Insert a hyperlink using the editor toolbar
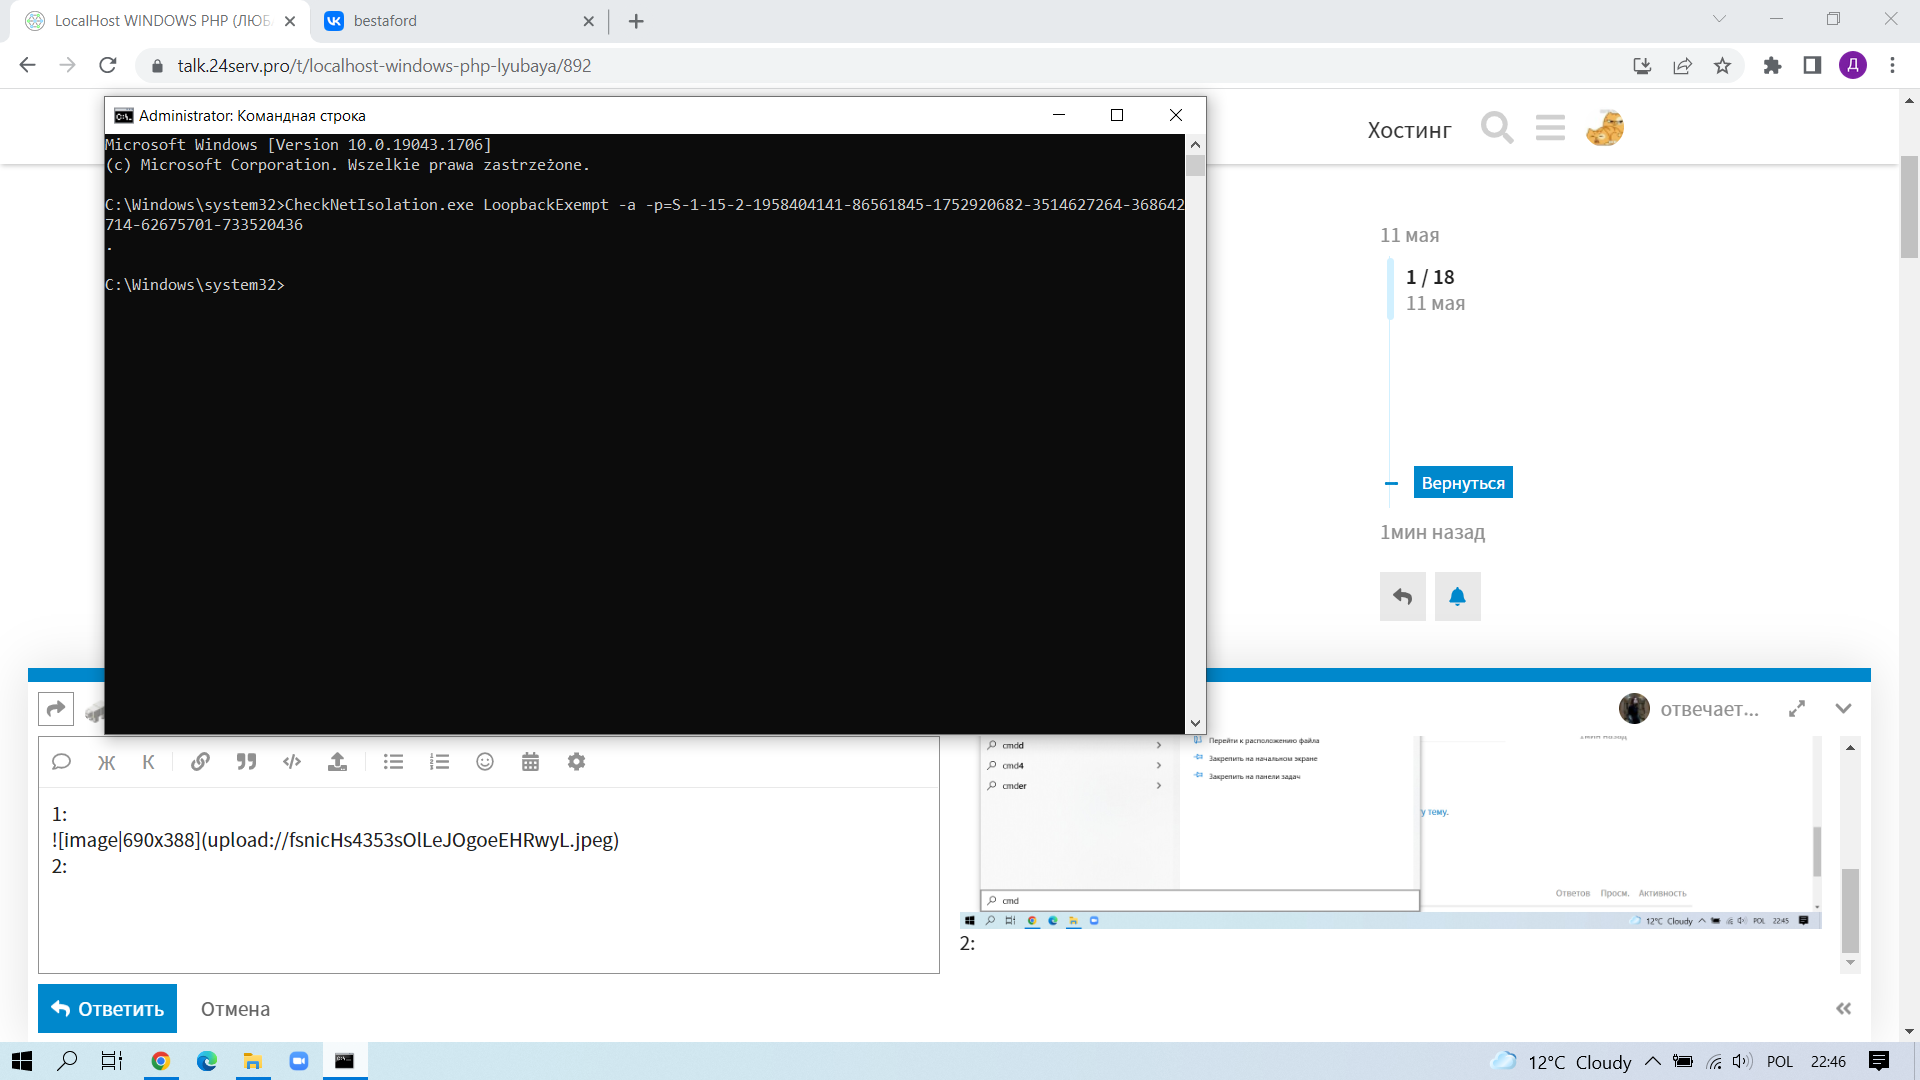 pyautogui.click(x=200, y=762)
